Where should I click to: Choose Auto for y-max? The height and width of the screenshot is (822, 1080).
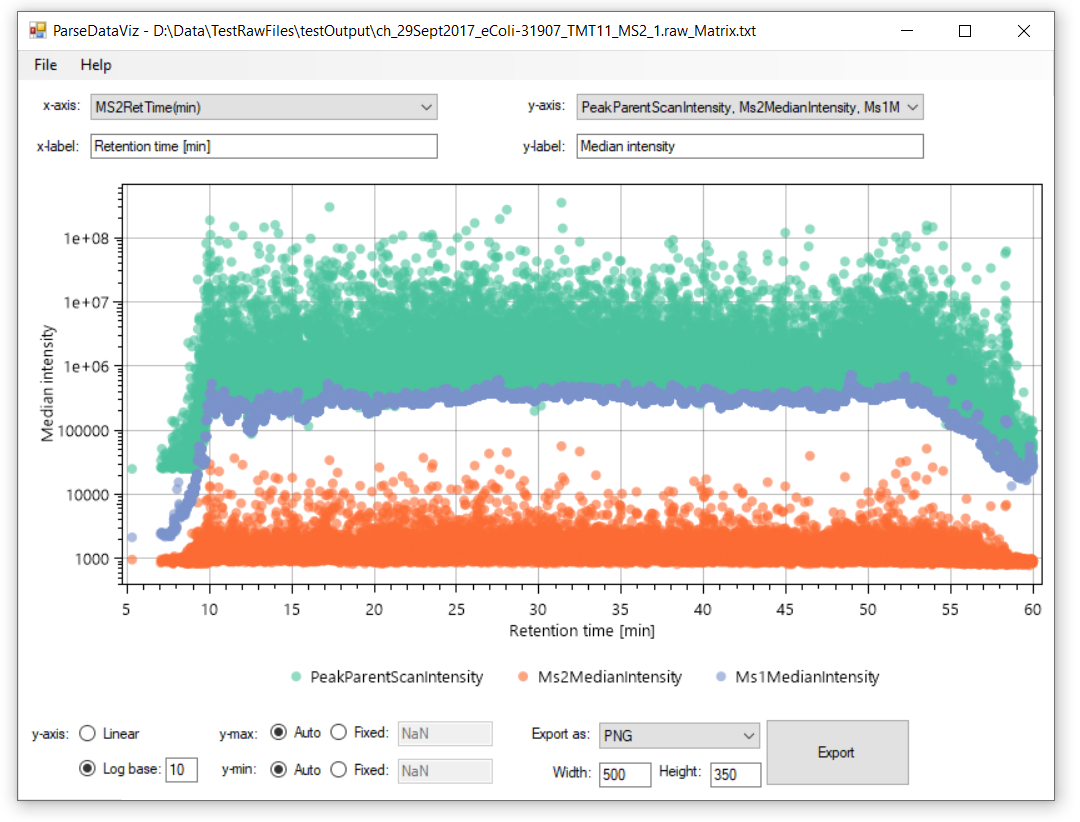[x=279, y=732]
